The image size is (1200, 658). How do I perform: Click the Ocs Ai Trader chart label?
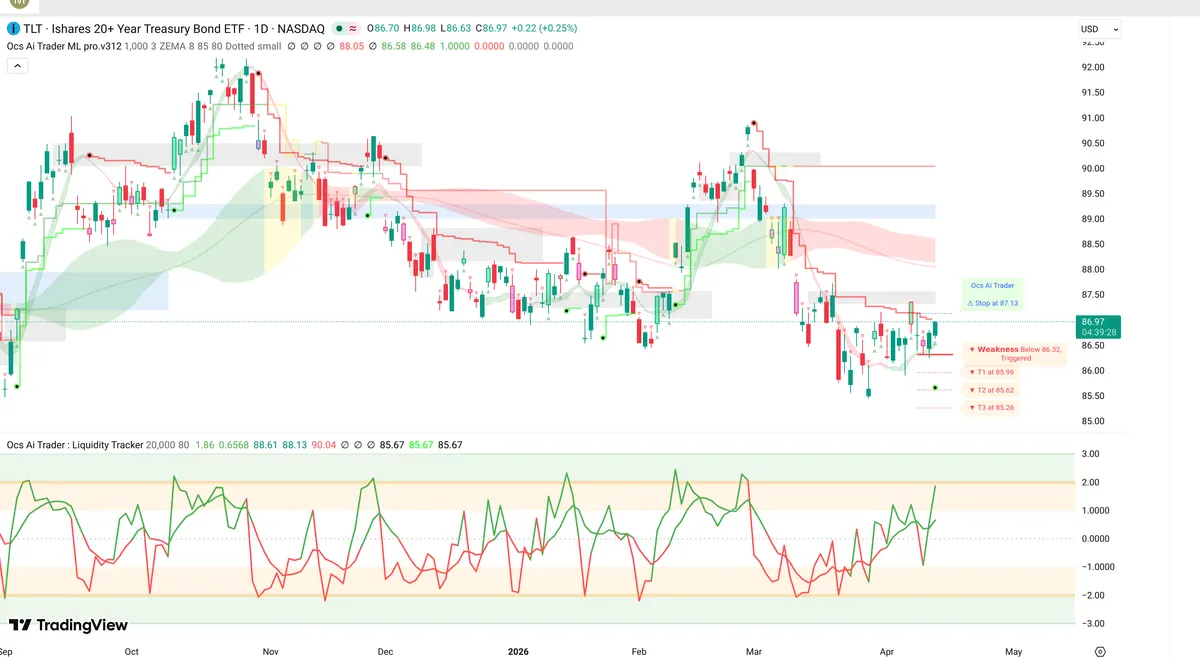(992, 286)
